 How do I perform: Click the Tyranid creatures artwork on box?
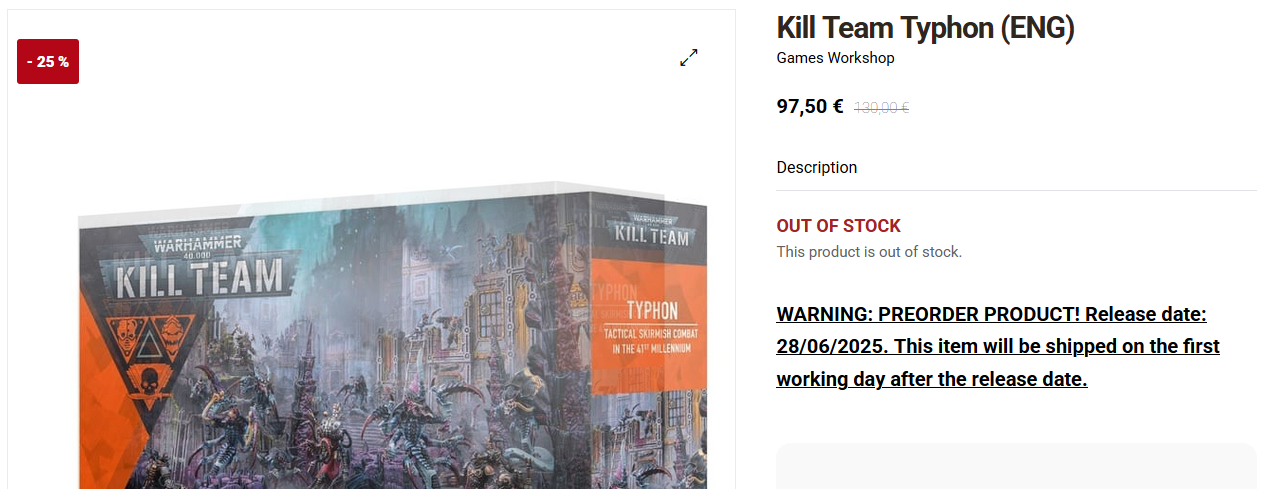pos(400,420)
